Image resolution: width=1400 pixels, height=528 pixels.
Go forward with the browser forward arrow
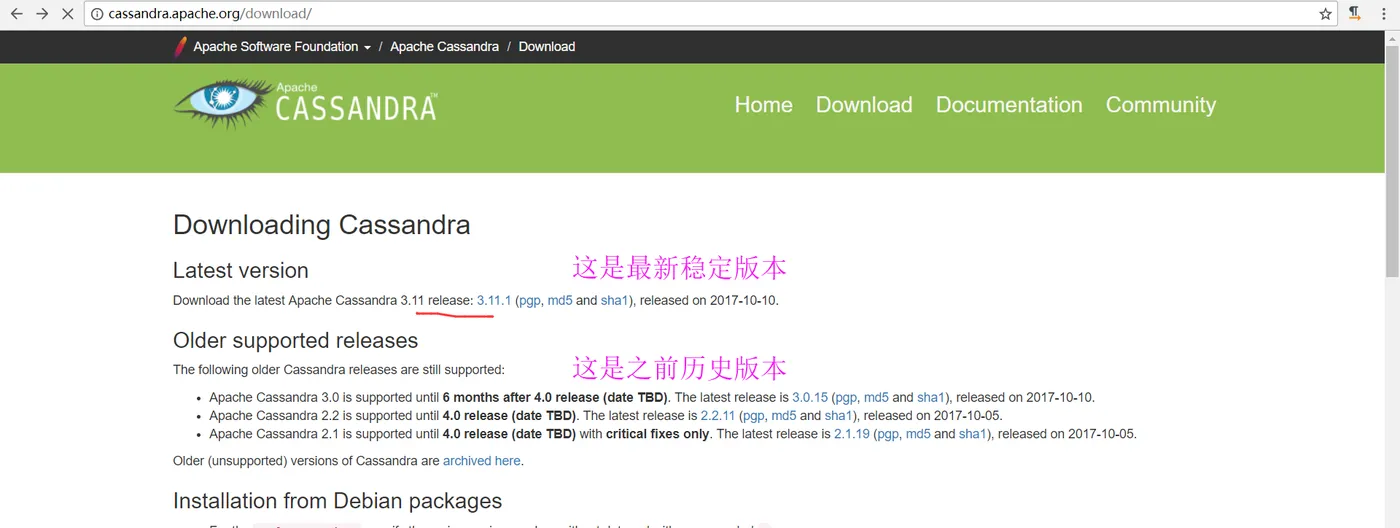pyautogui.click(x=42, y=14)
